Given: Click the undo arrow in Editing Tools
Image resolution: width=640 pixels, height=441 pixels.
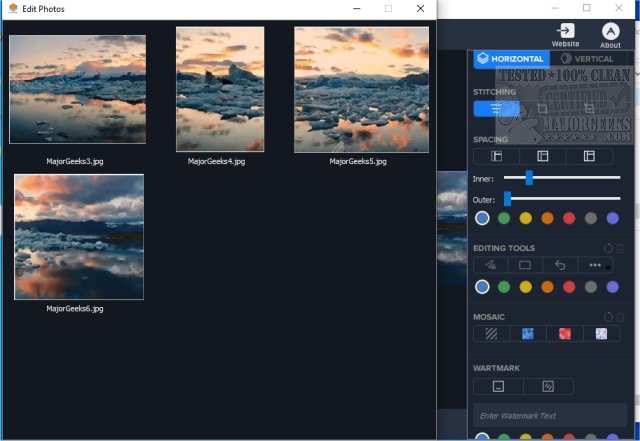Looking at the screenshot, I should coord(560,265).
